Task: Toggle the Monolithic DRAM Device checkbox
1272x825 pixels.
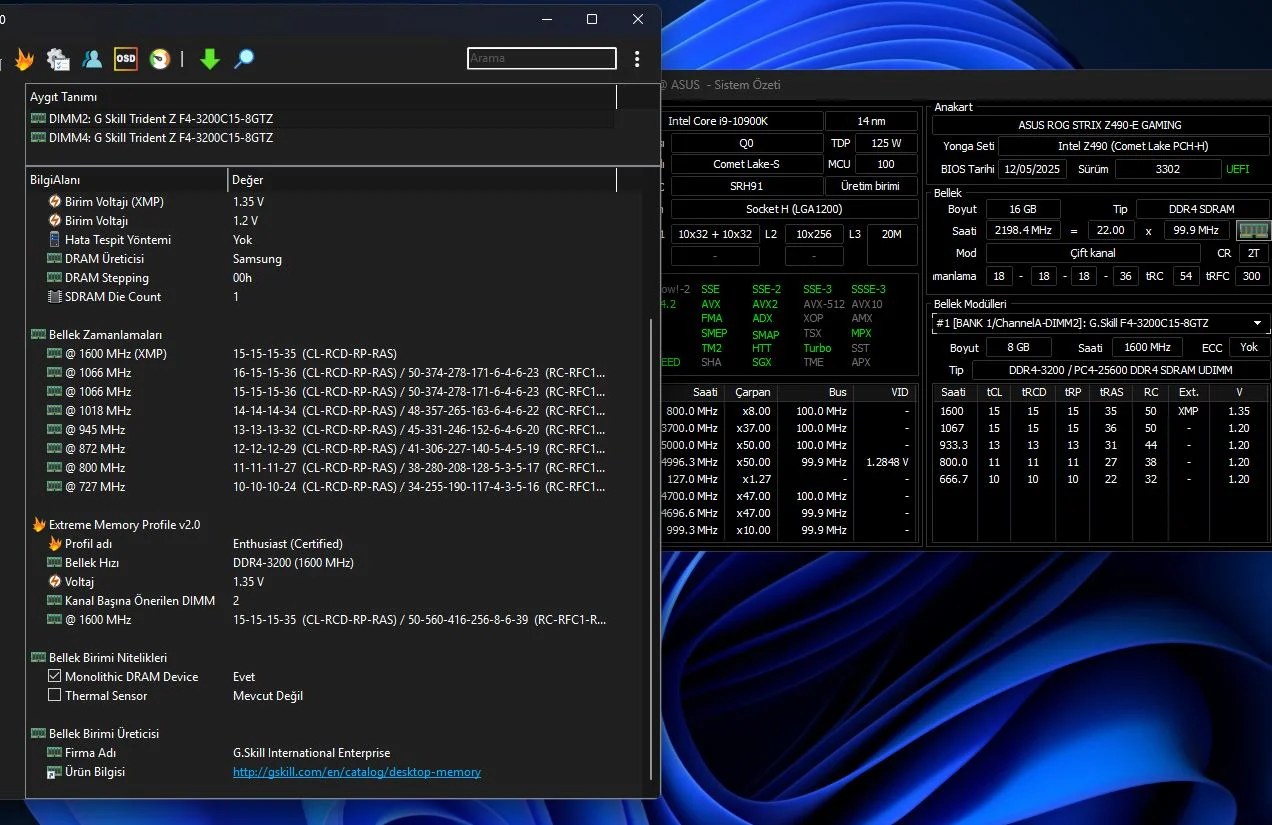Action: (x=55, y=676)
